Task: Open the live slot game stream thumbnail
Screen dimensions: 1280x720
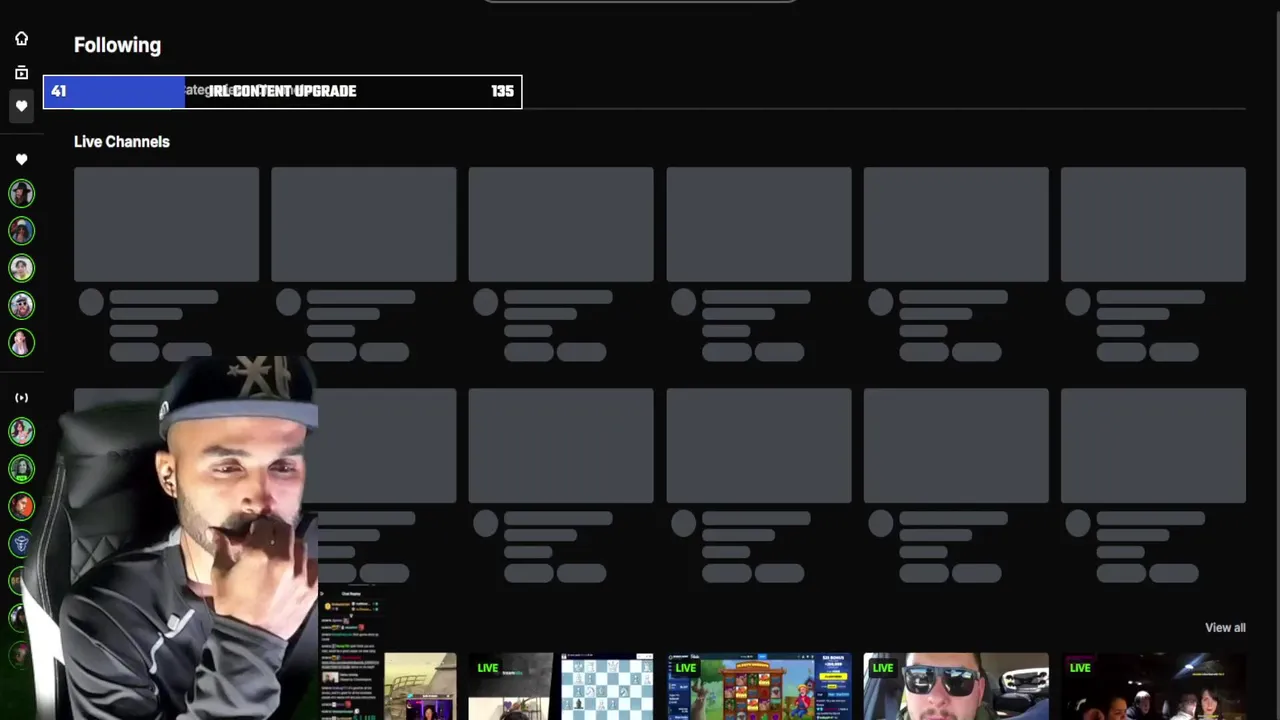Action: [759, 686]
